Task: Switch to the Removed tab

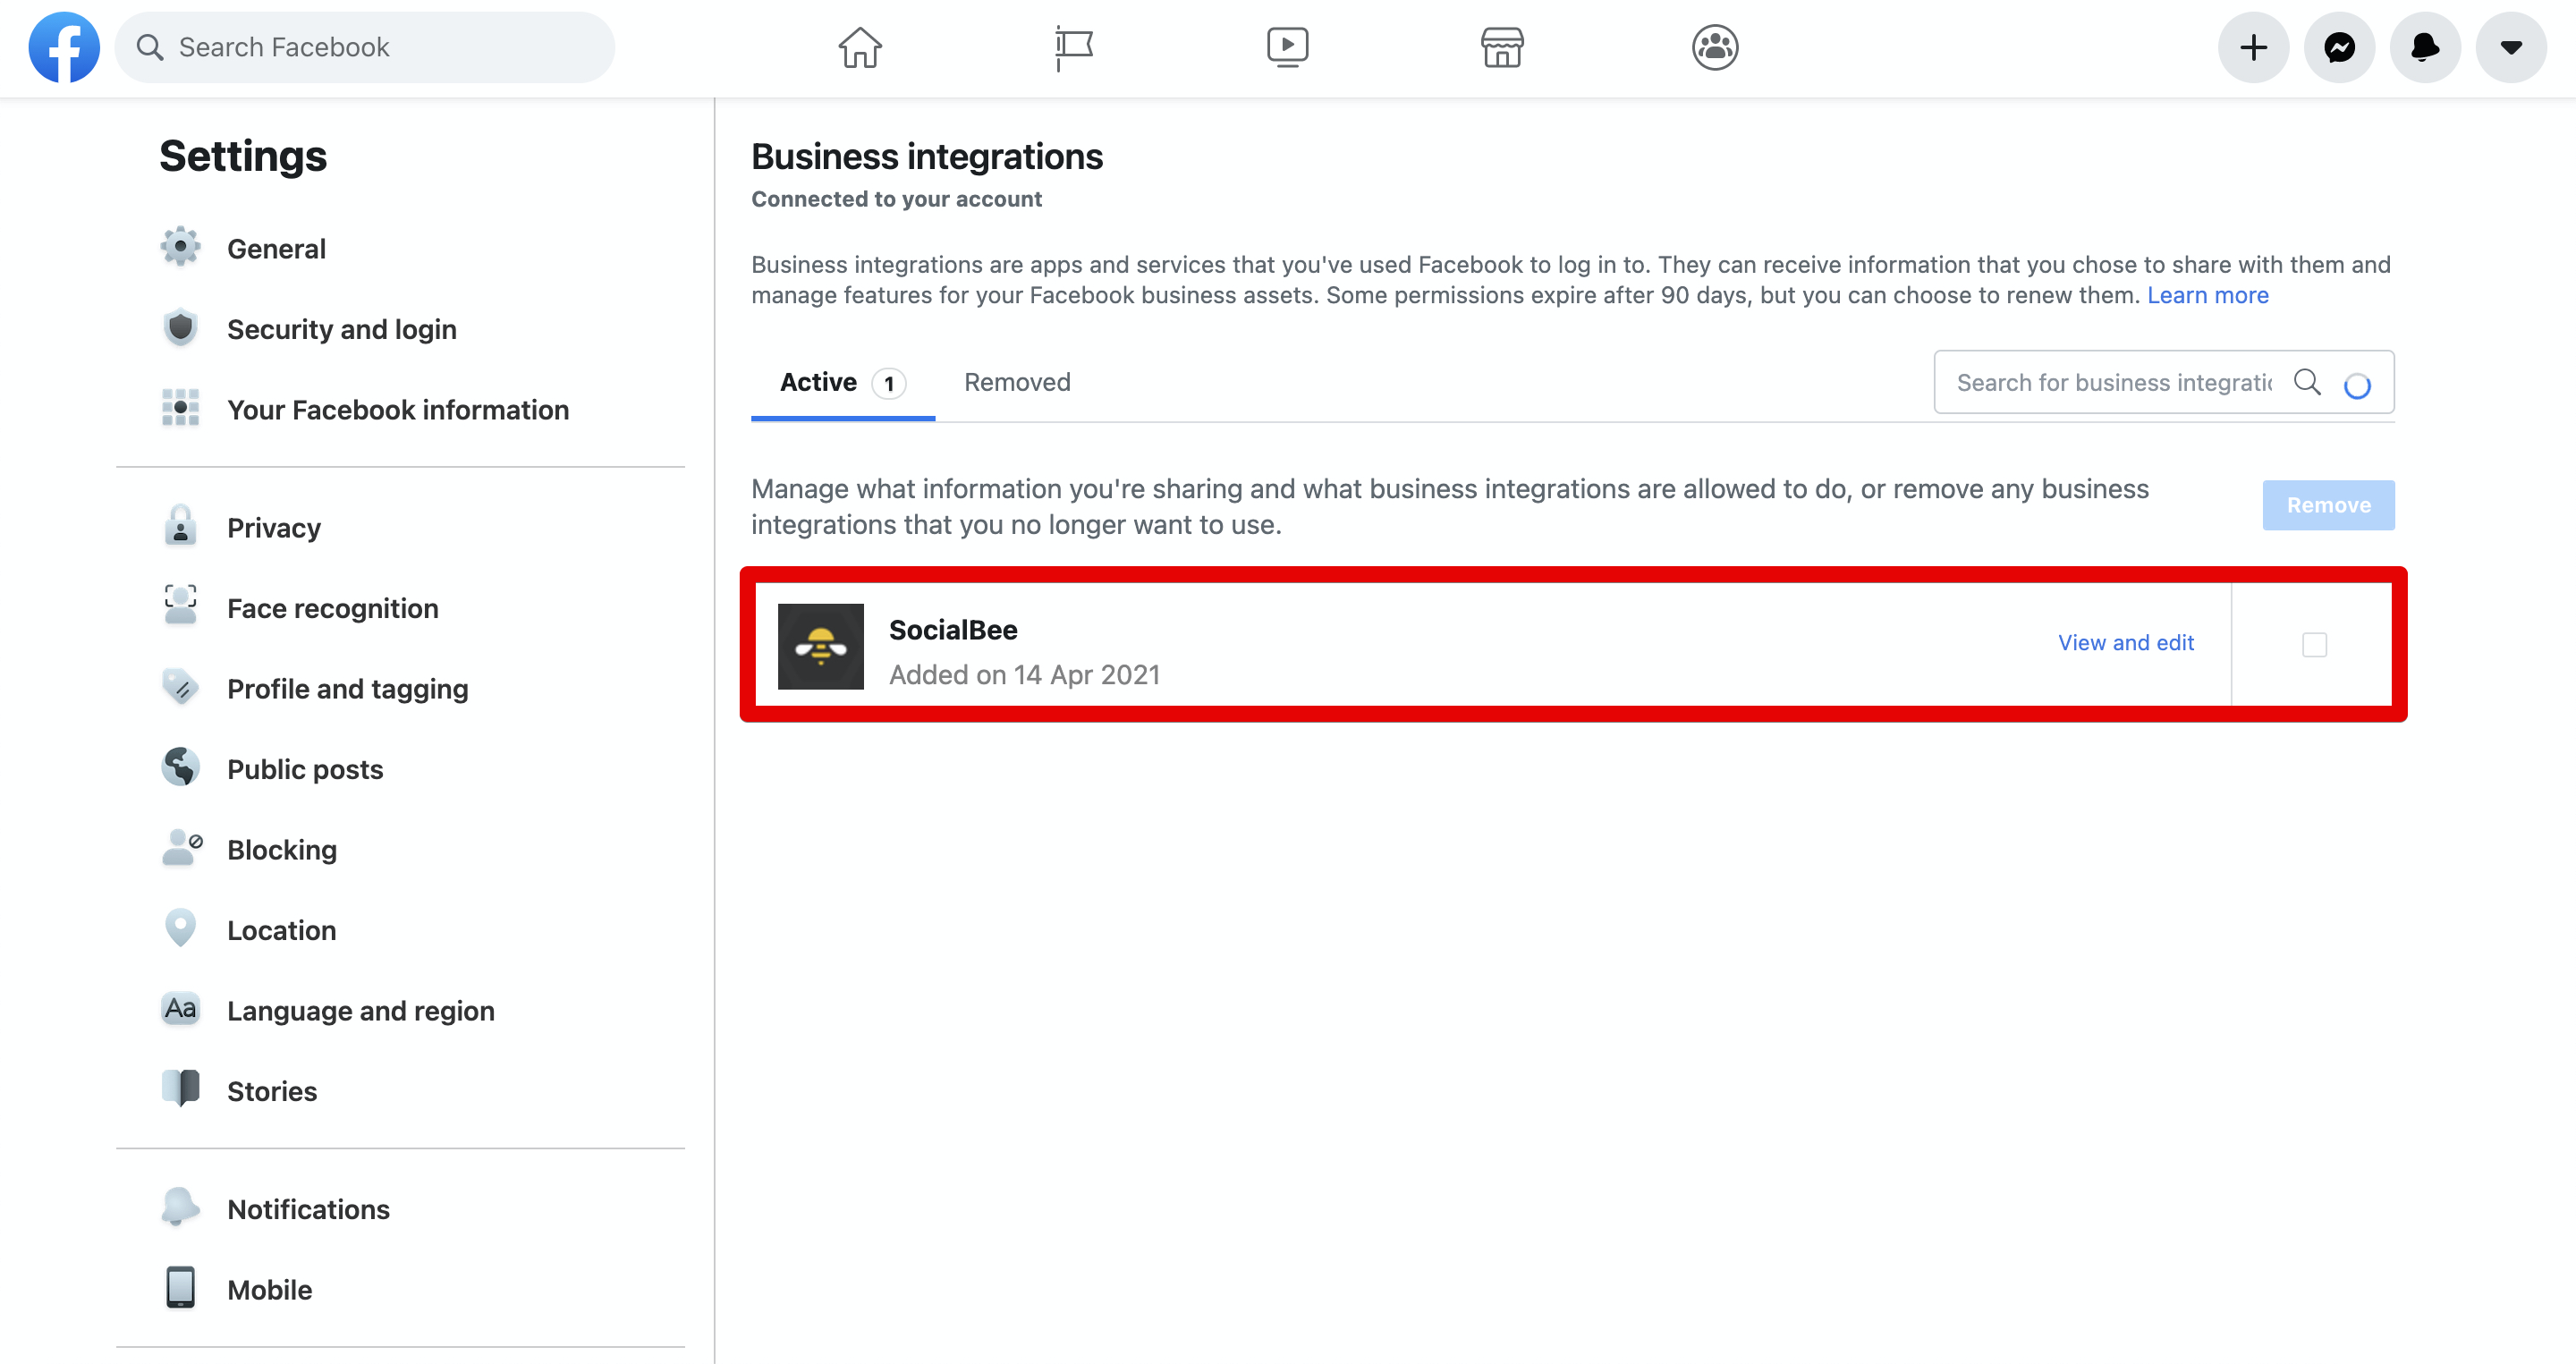Action: click(x=1017, y=382)
